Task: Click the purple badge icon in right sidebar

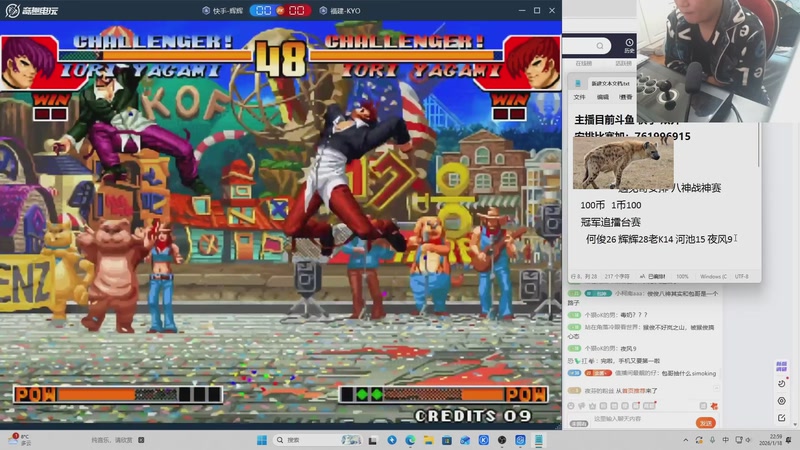Action: coord(781,366)
